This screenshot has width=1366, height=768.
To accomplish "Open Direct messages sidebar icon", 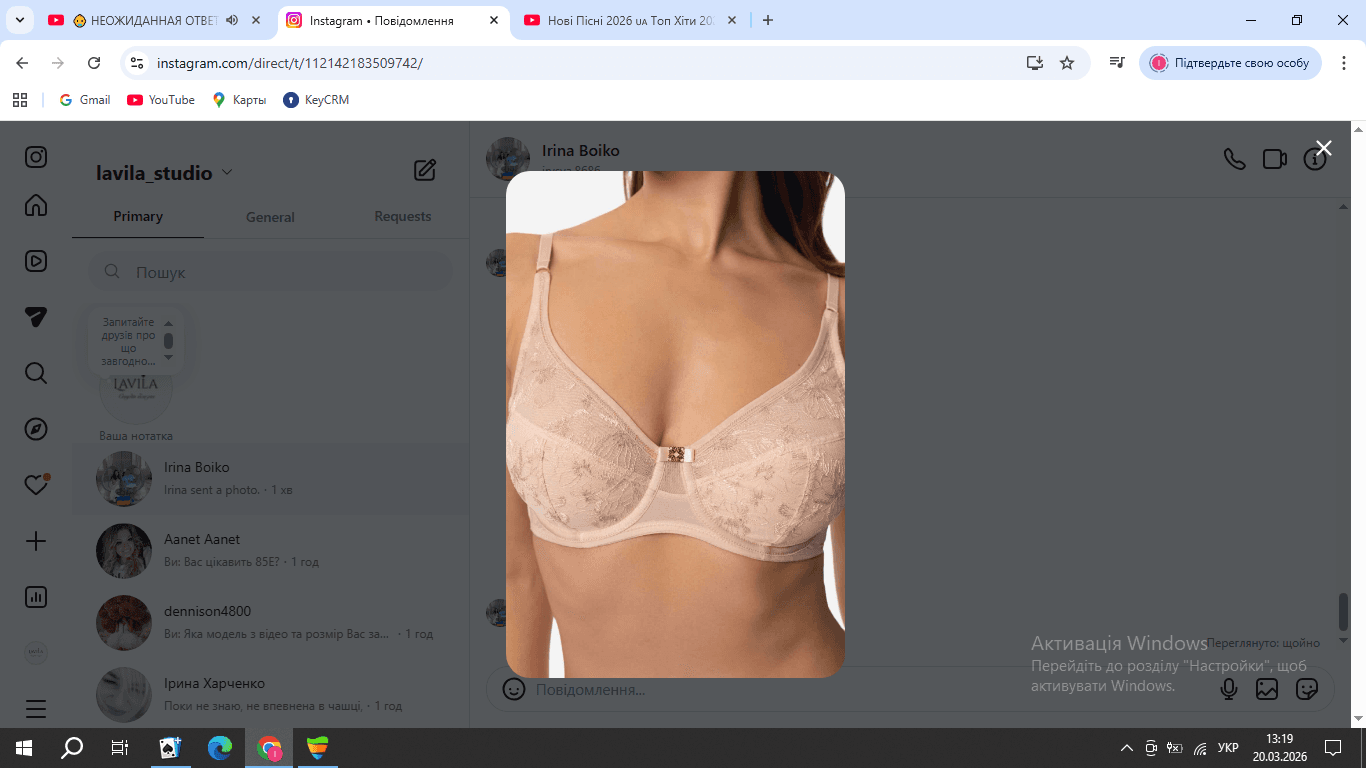I will [36, 317].
